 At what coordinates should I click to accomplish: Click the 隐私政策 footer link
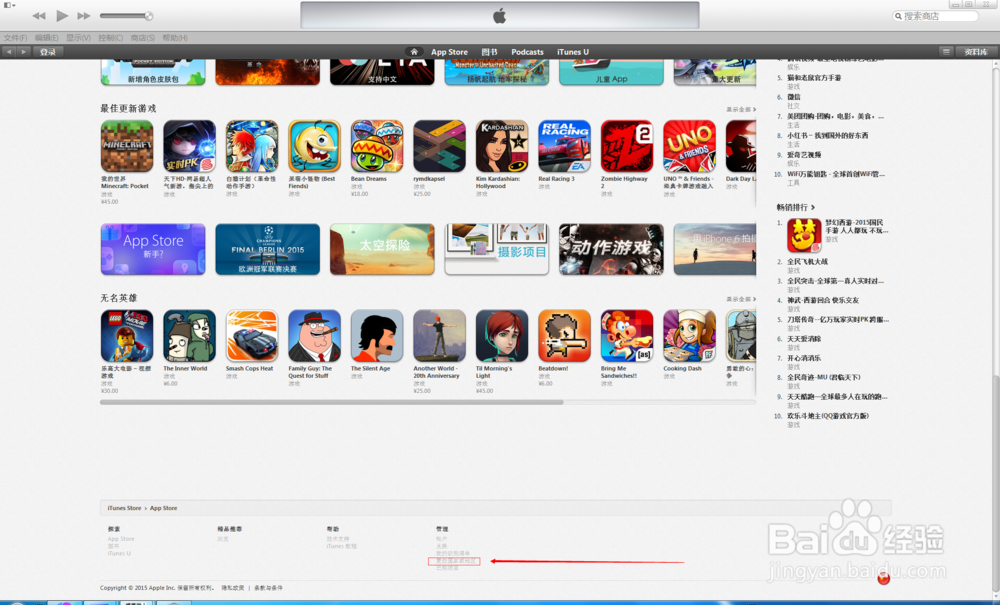233,588
